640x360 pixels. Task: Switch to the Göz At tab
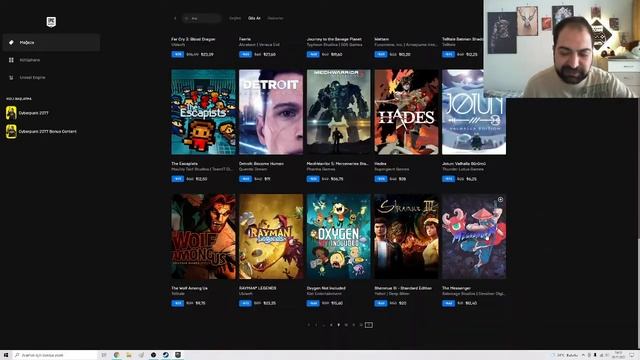pos(254,18)
